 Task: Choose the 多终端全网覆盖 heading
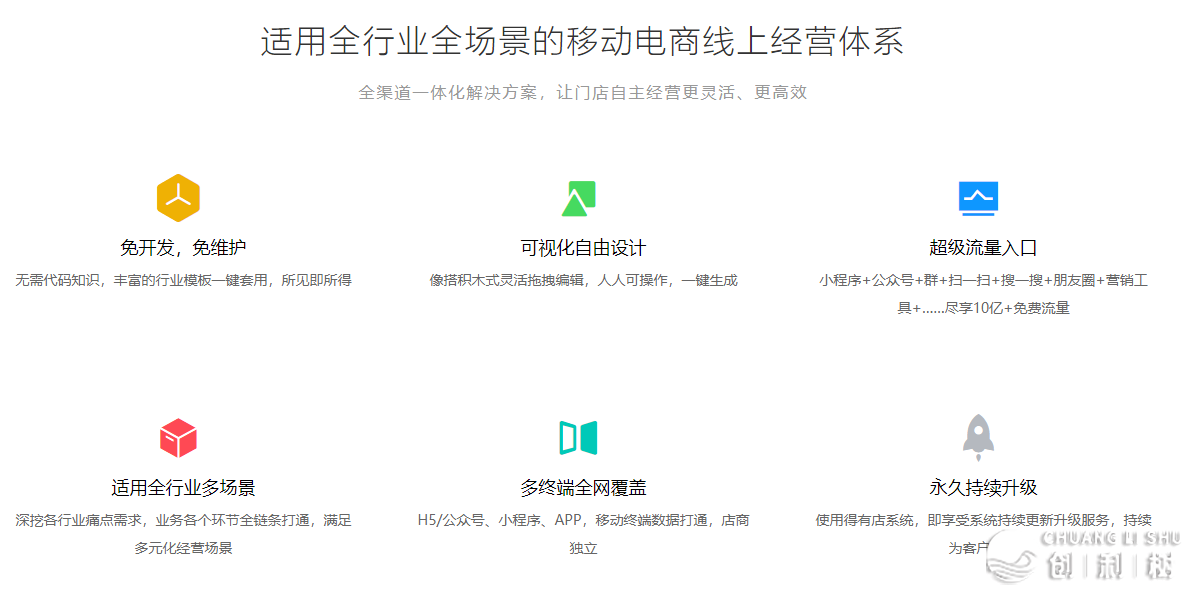point(583,488)
